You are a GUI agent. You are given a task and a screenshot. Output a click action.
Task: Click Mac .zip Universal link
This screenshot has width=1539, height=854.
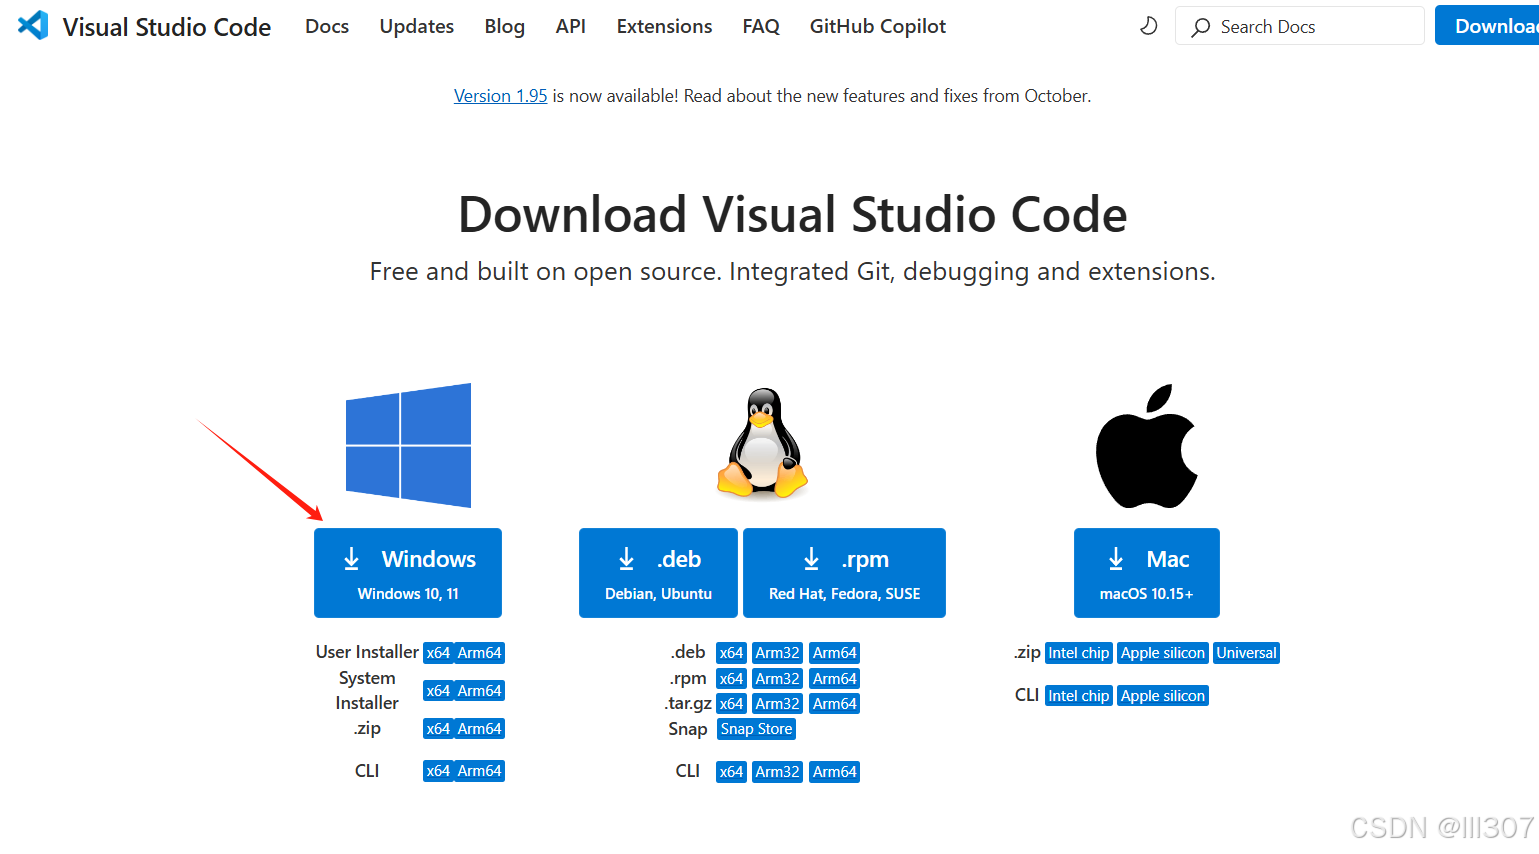coord(1247,653)
